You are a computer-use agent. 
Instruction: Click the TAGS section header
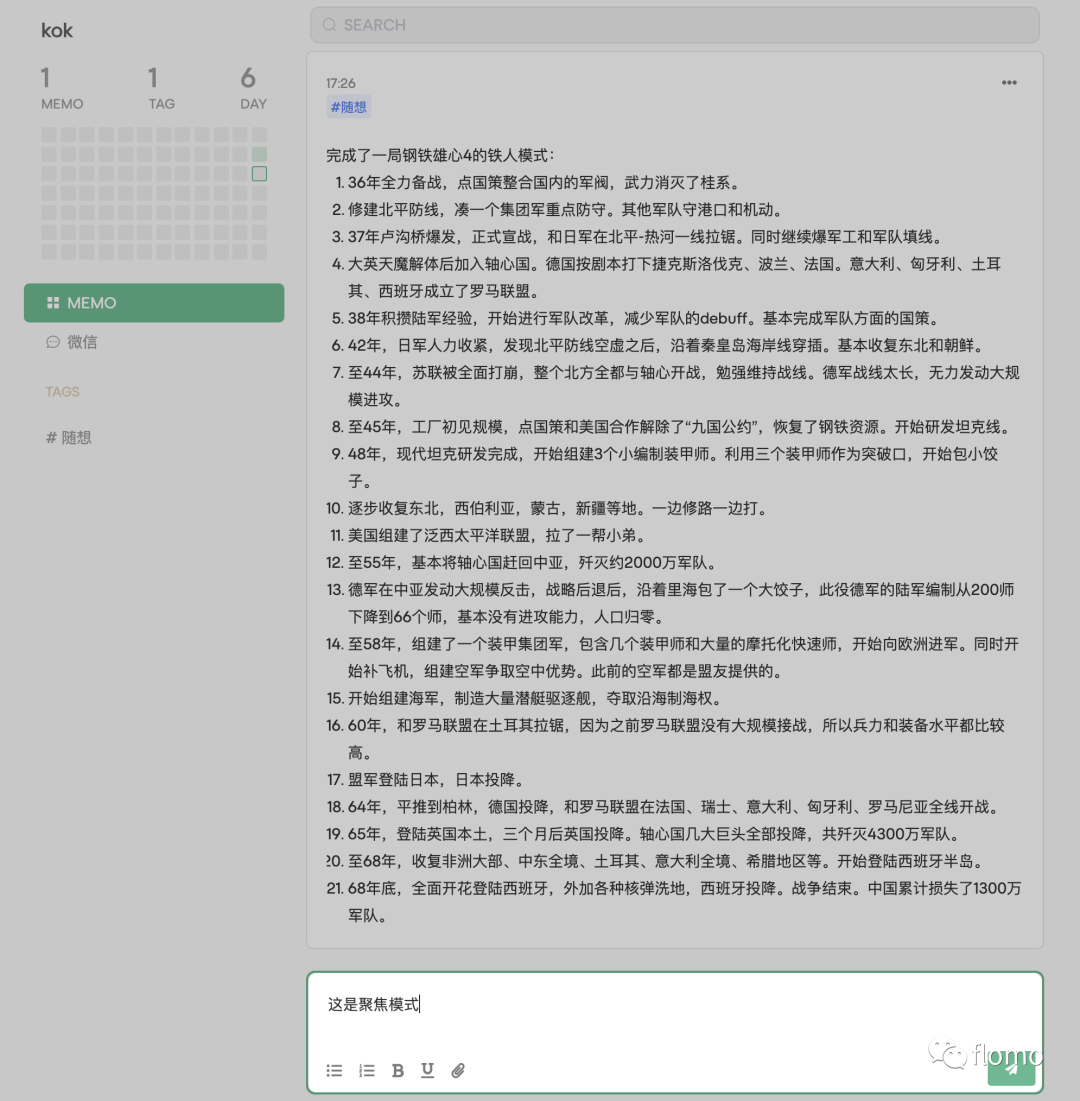[x=62, y=392]
